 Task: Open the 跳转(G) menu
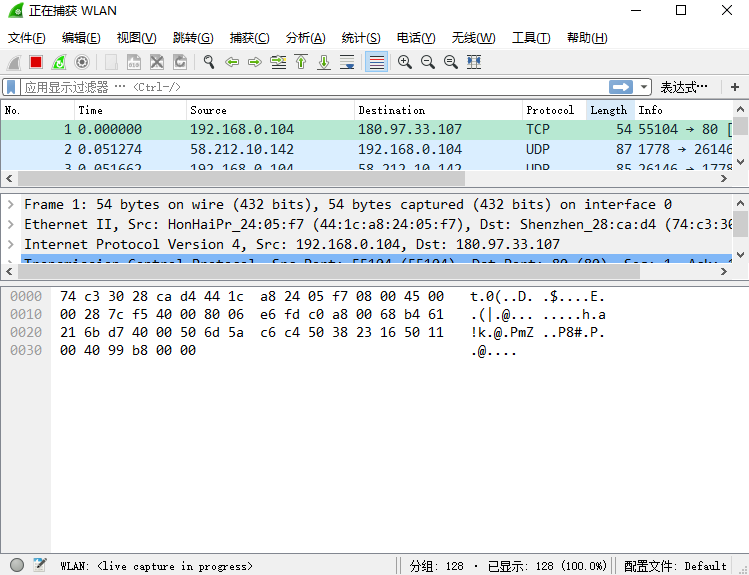(193, 38)
